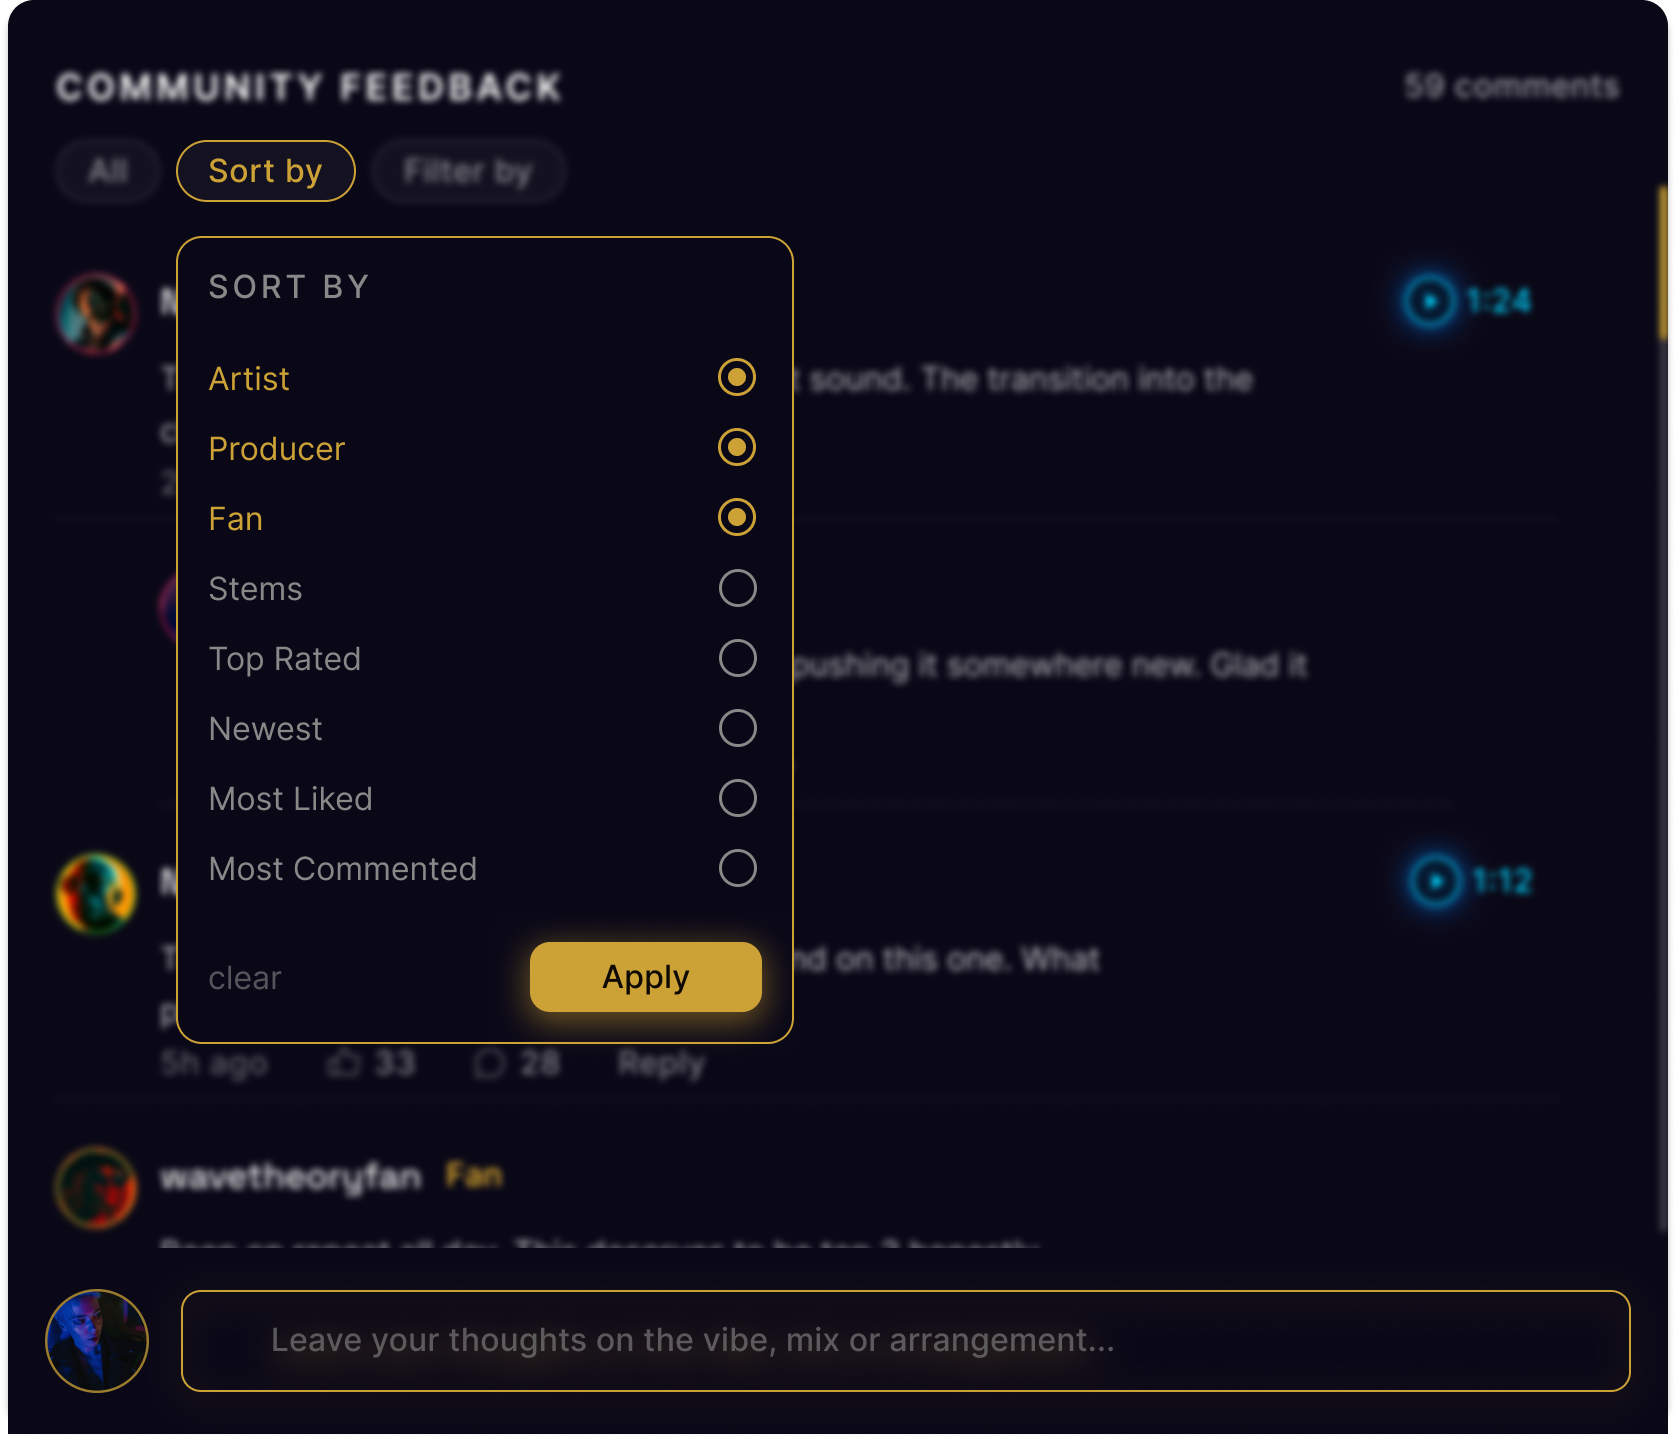Click the Reply link under the comment
The image size is (1676, 1438).
pyautogui.click(x=661, y=1063)
